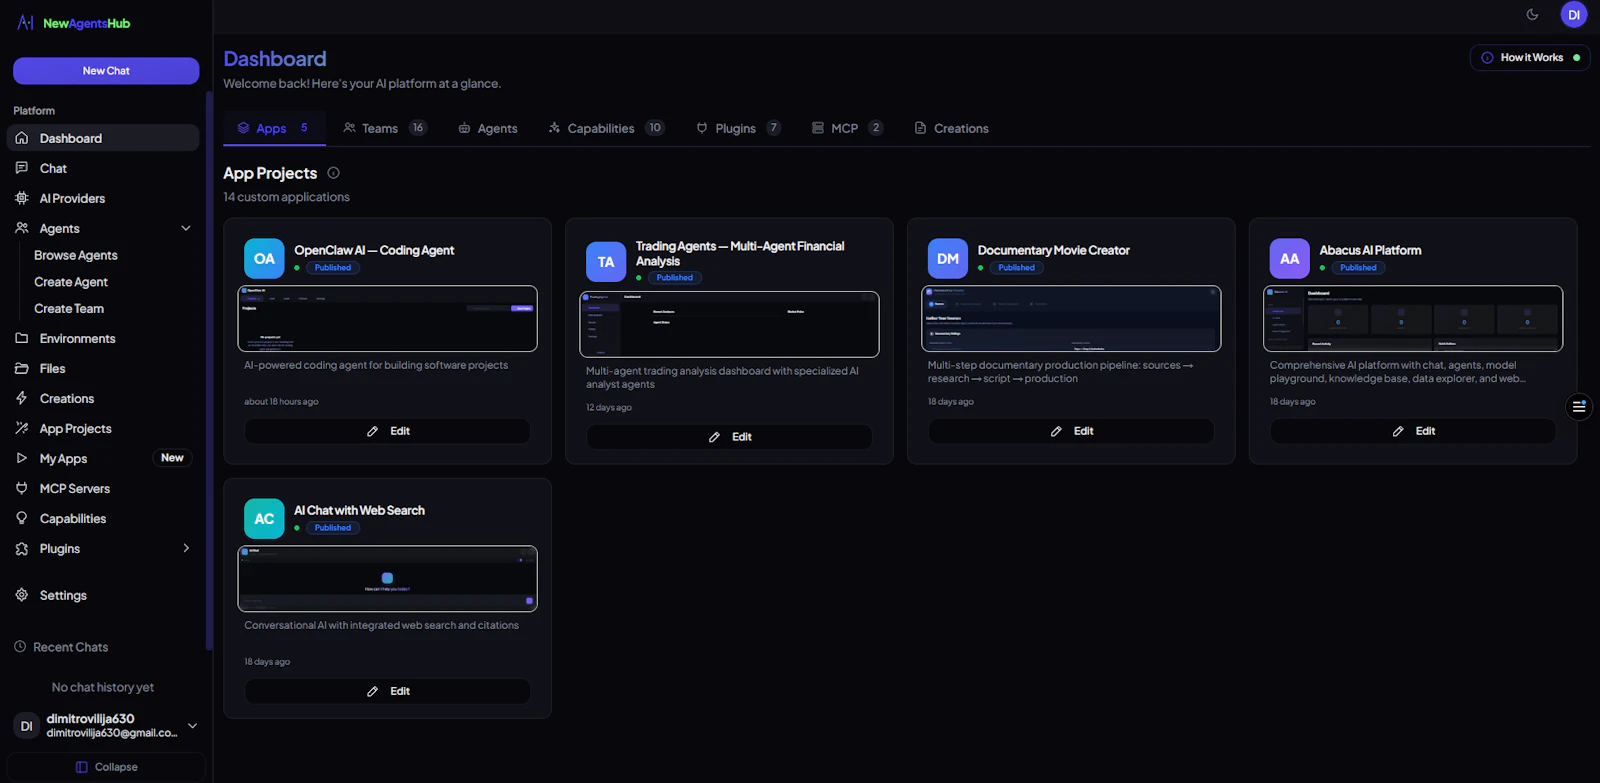Switch to the Plugins tab
The height and width of the screenshot is (783, 1600).
click(x=739, y=128)
